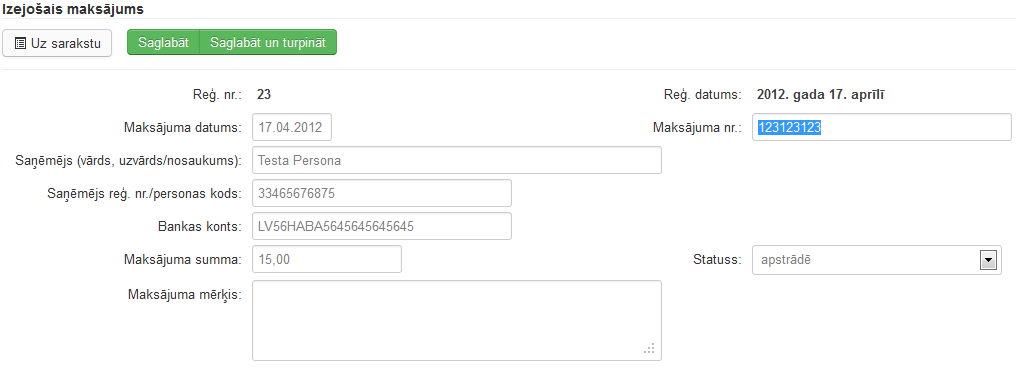Click Saglabāt un turpināt button

[268, 42]
